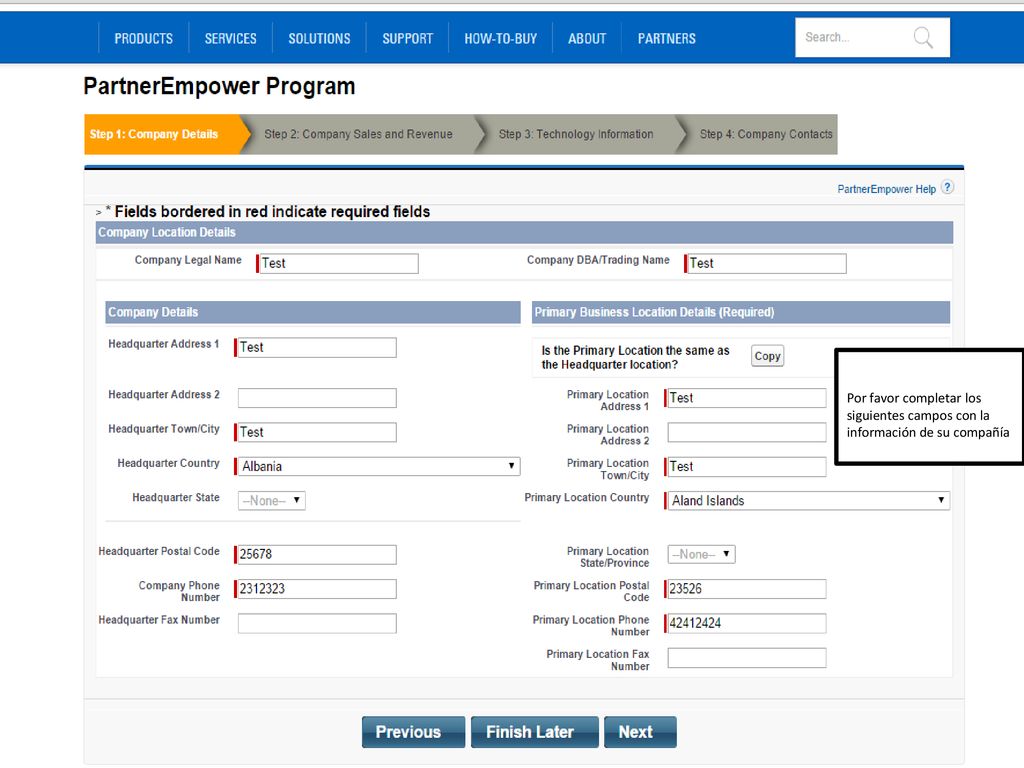Open Primary Location State/Province dropdown
Viewport: 1024px width, 768px height.
701,554
